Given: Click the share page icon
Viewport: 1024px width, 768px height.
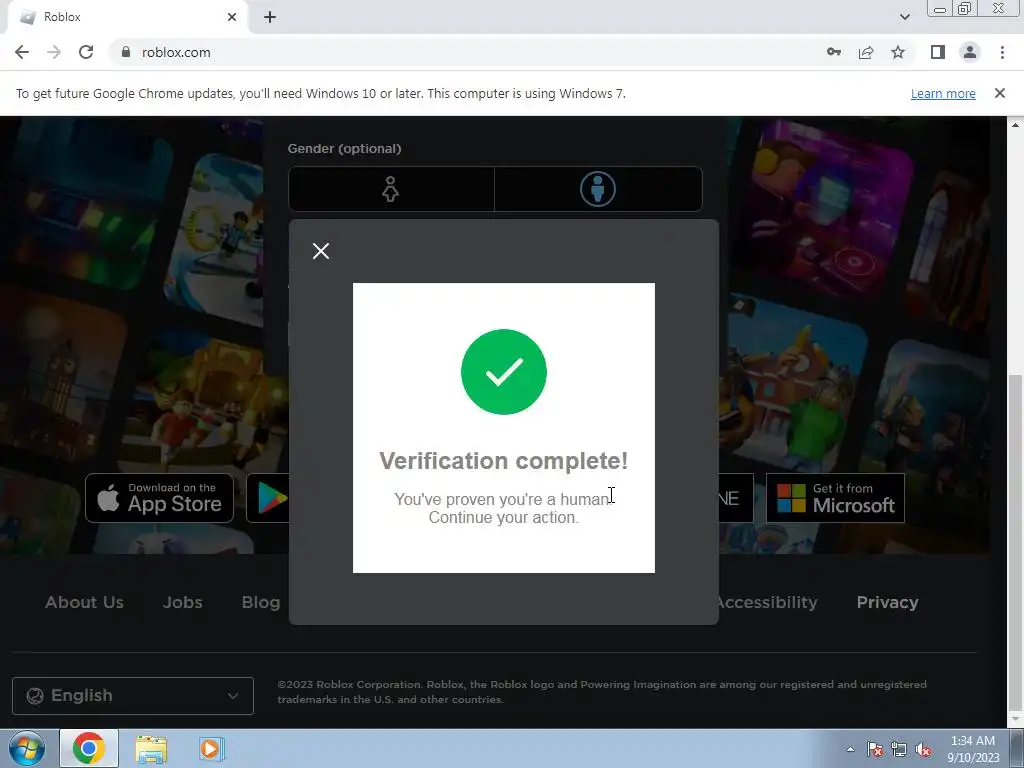Looking at the screenshot, I should click(x=866, y=52).
